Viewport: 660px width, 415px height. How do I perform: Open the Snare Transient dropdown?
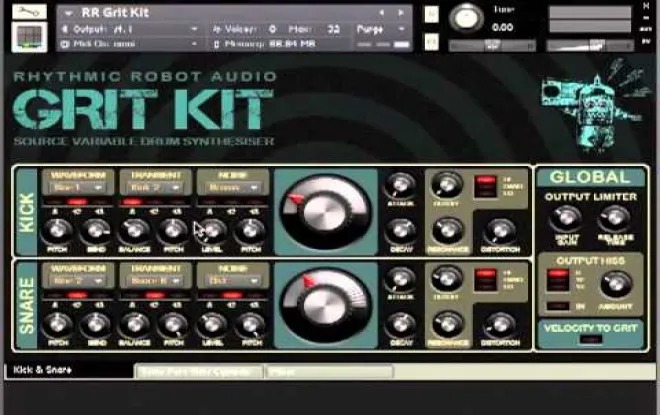coord(156,281)
